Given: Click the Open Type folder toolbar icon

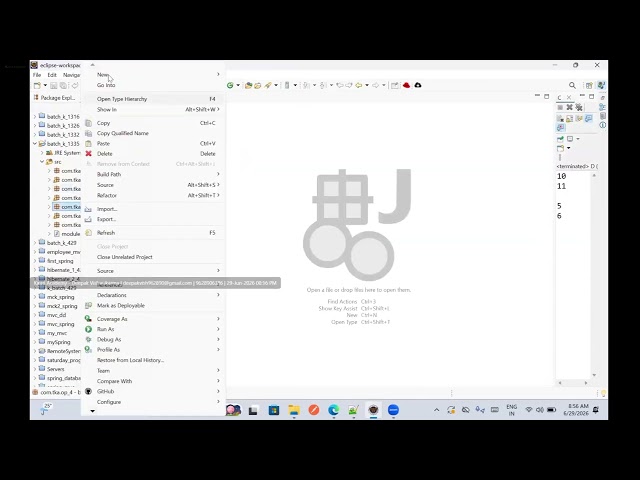Looking at the screenshot, I should 248,85.
